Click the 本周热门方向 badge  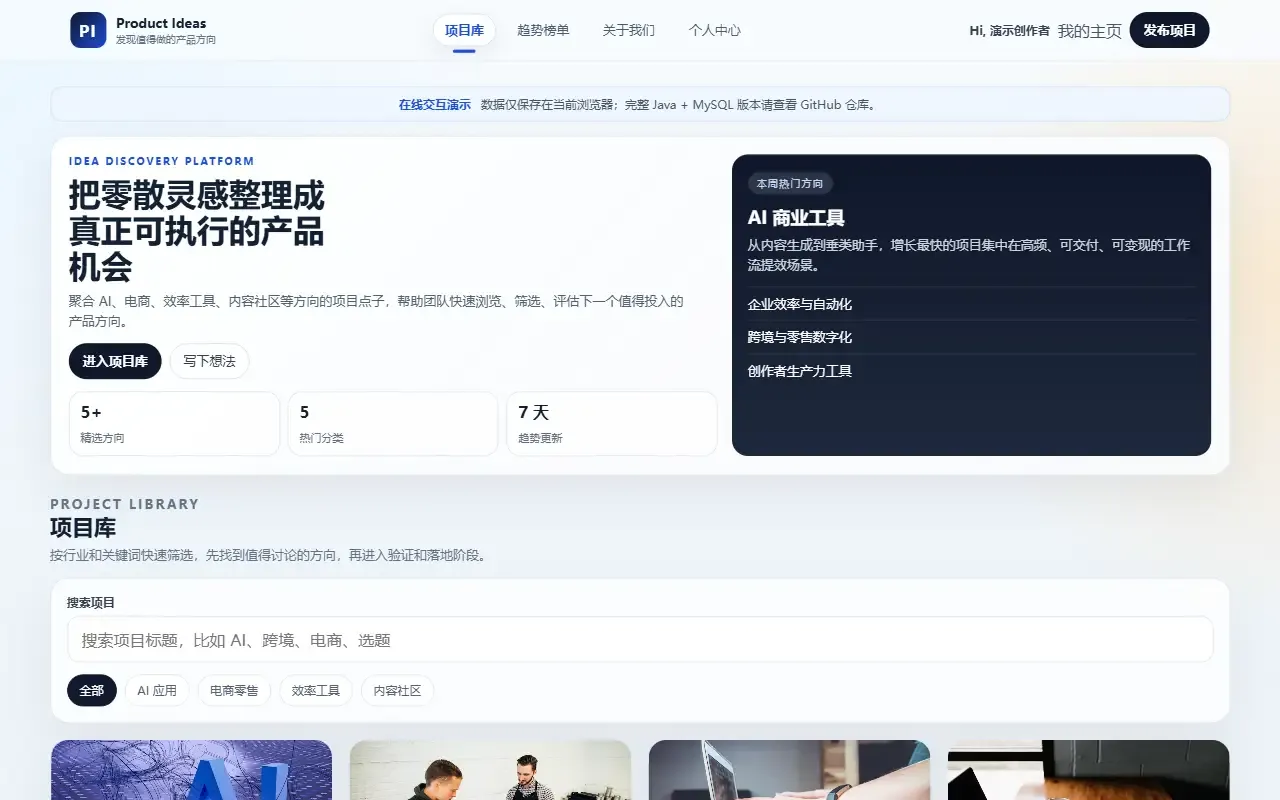coord(790,184)
